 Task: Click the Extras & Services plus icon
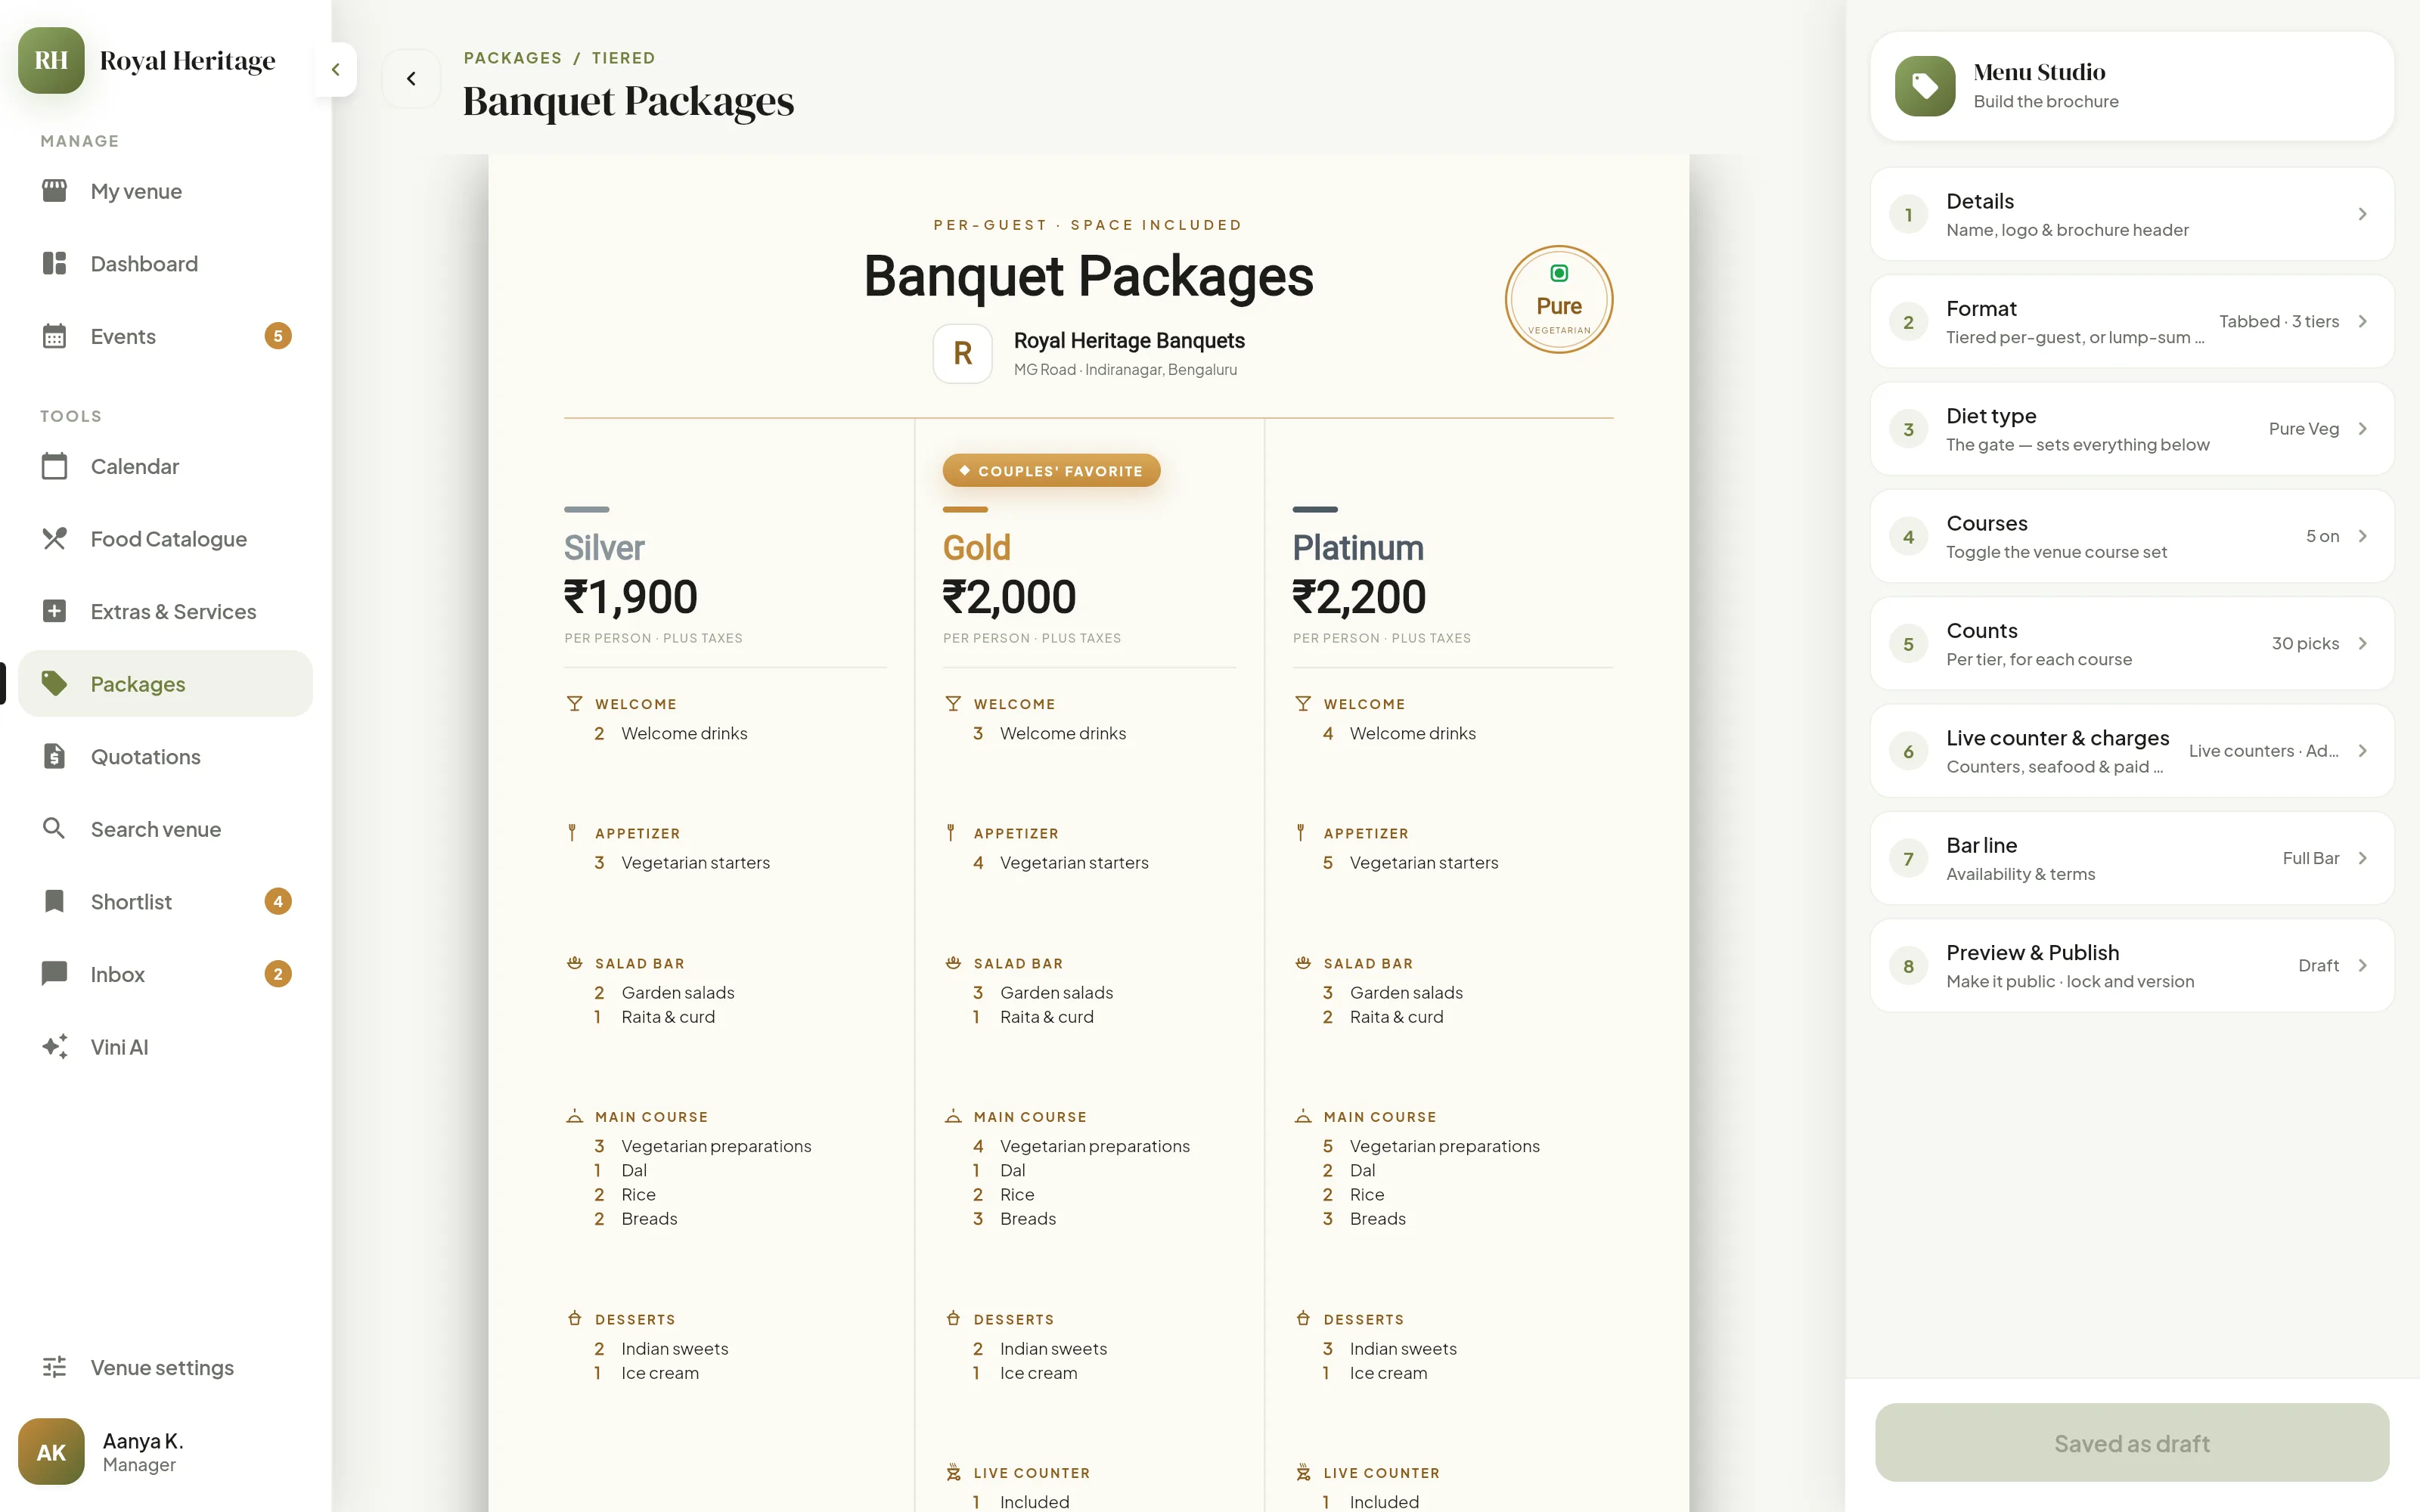click(x=54, y=611)
